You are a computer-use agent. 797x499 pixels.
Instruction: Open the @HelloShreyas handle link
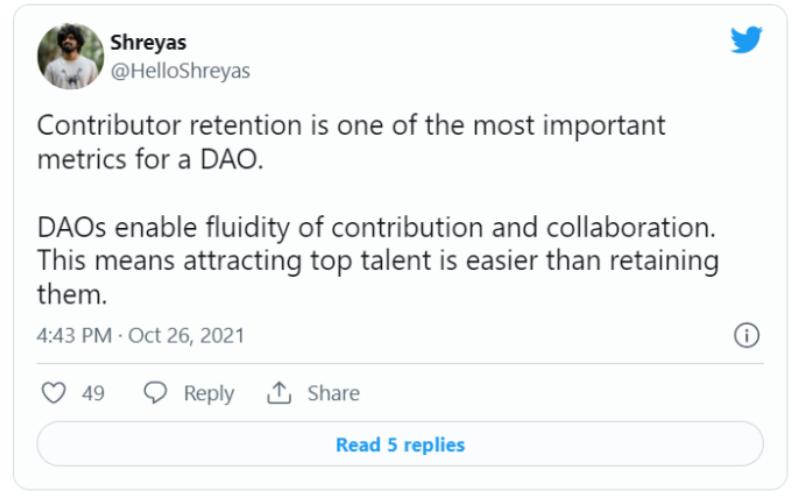tap(180, 71)
